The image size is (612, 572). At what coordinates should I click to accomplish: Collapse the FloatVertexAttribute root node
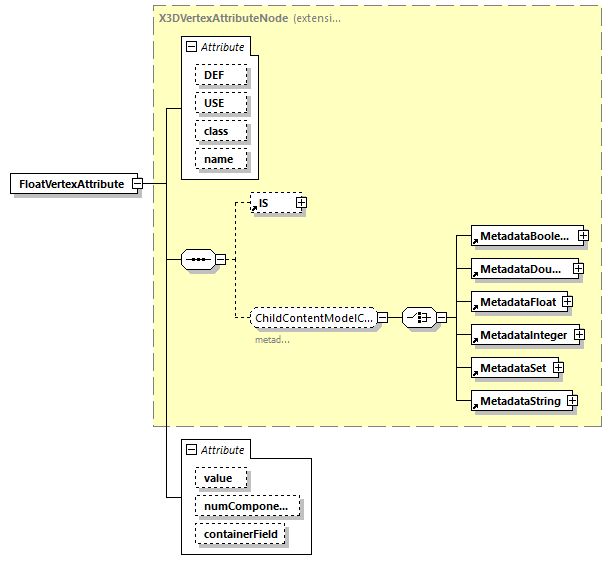[x=137, y=184]
